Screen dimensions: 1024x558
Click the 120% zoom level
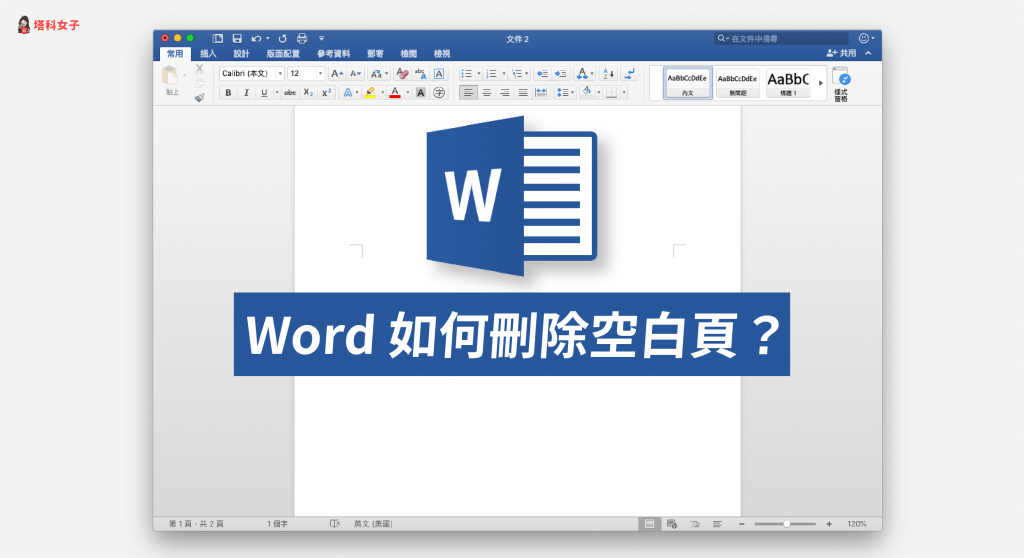pos(857,524)
